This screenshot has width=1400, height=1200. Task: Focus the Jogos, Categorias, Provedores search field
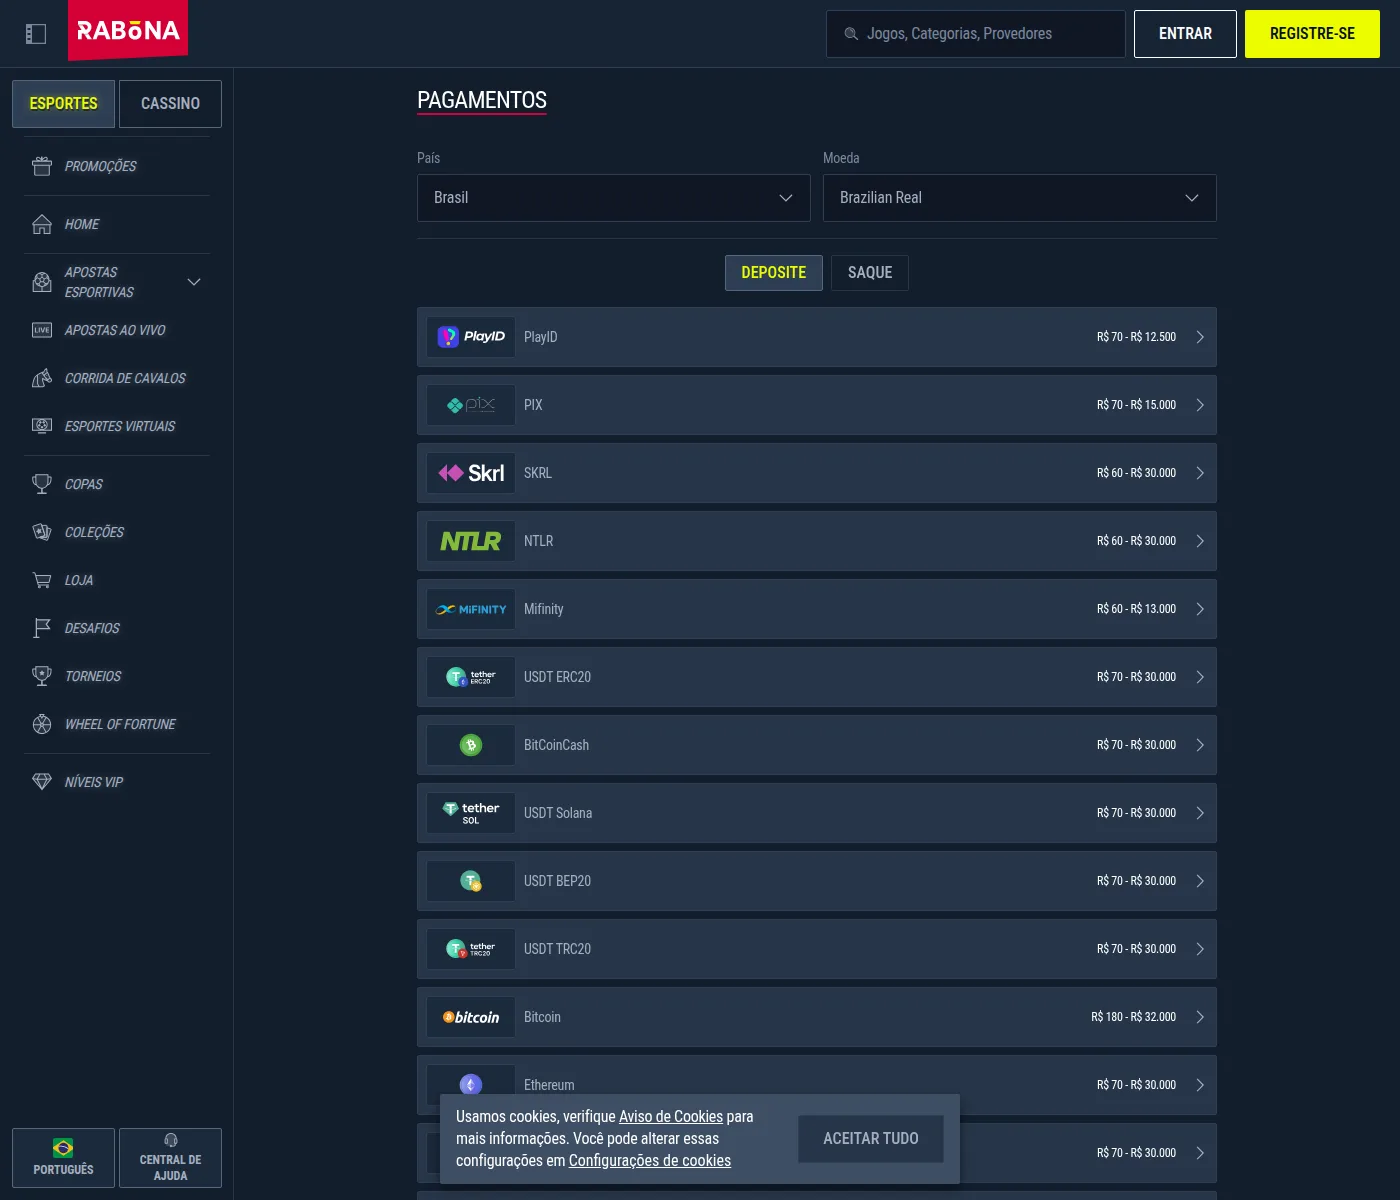[976, 34]
